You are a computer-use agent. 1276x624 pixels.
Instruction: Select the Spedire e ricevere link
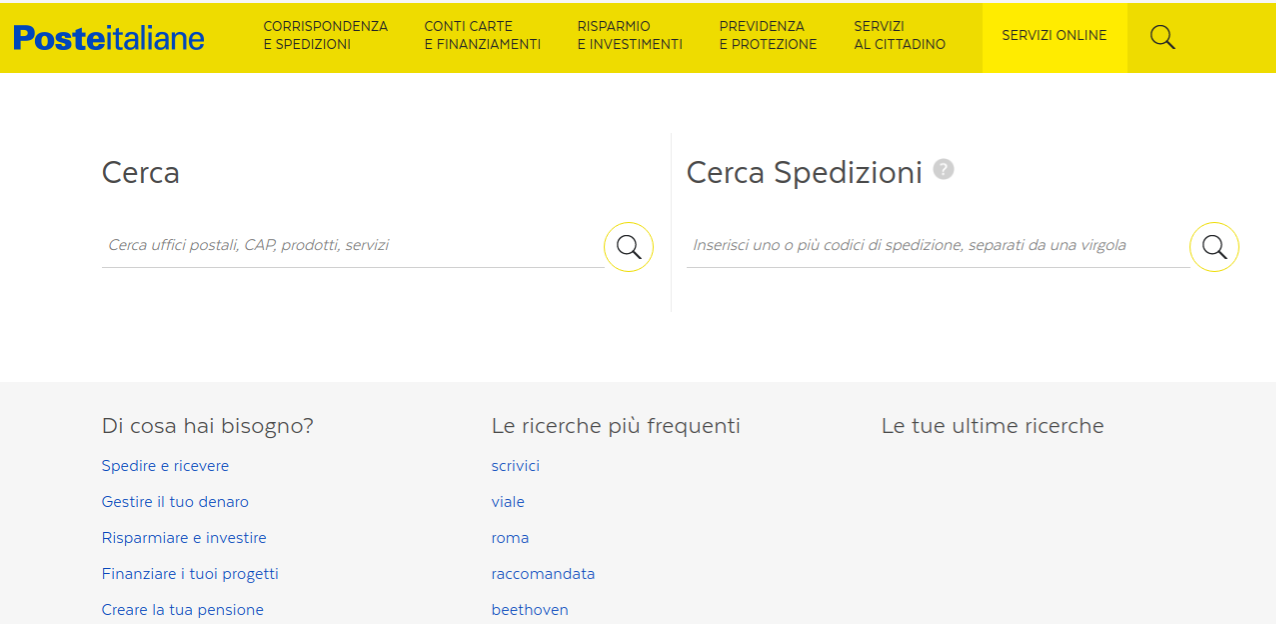(x=165, y=465)
